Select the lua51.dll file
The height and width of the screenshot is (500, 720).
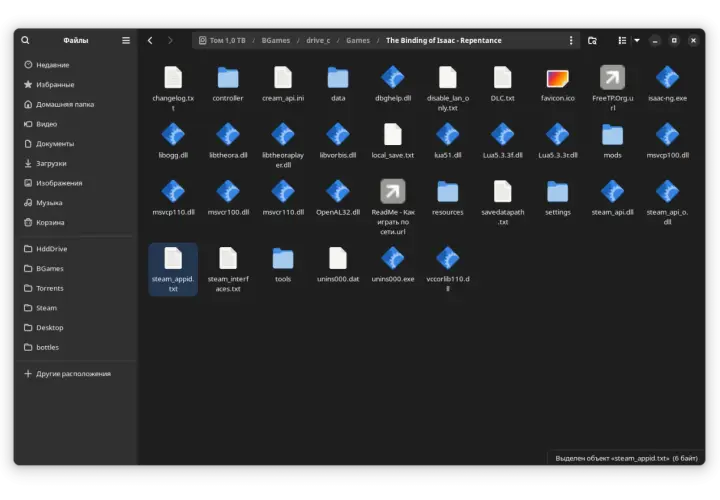click(x=448, y=141)
